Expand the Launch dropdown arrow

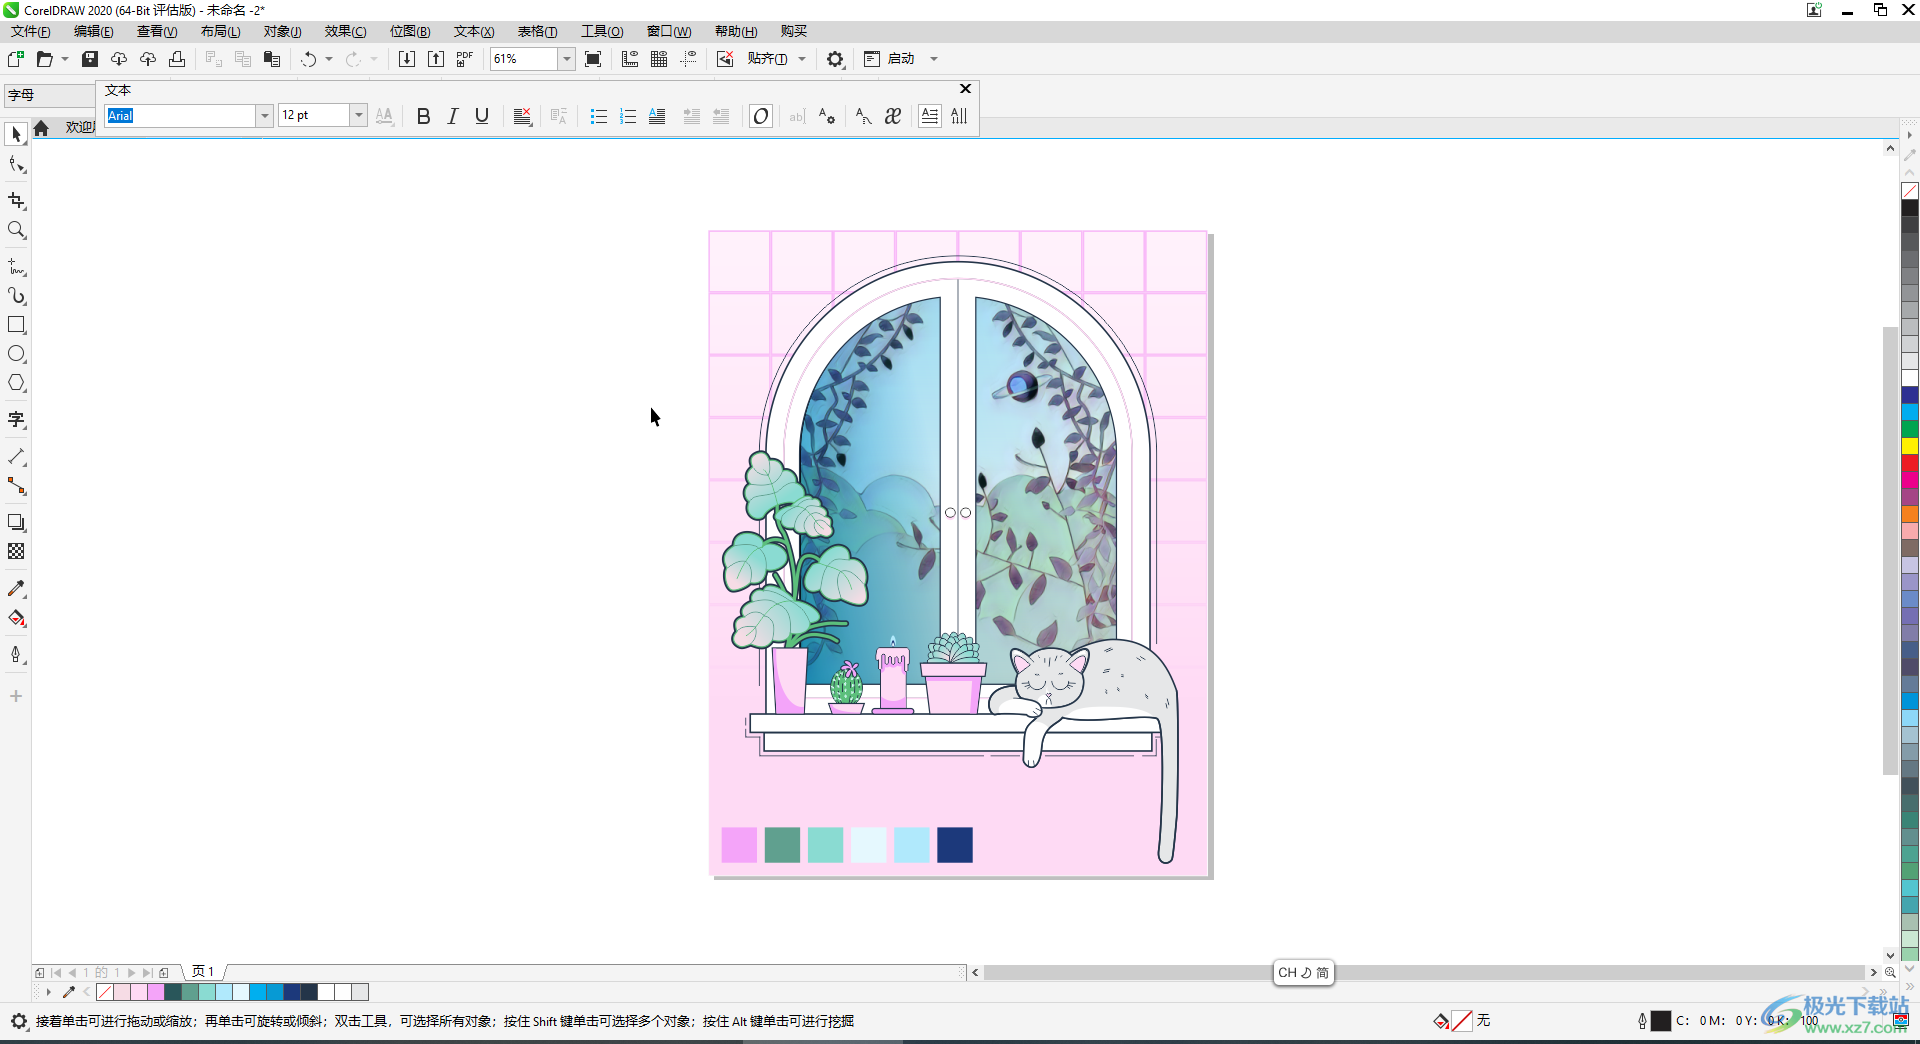coord(934,59)
